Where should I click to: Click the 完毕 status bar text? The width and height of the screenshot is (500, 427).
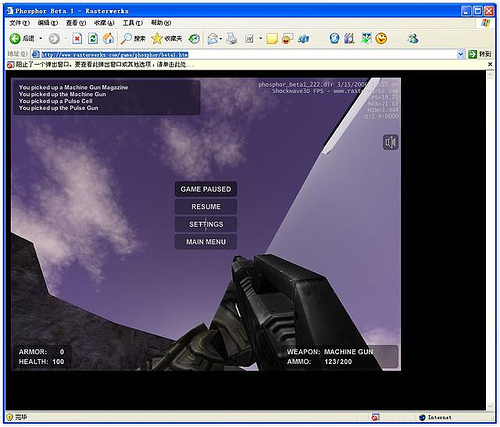(21, 417)
